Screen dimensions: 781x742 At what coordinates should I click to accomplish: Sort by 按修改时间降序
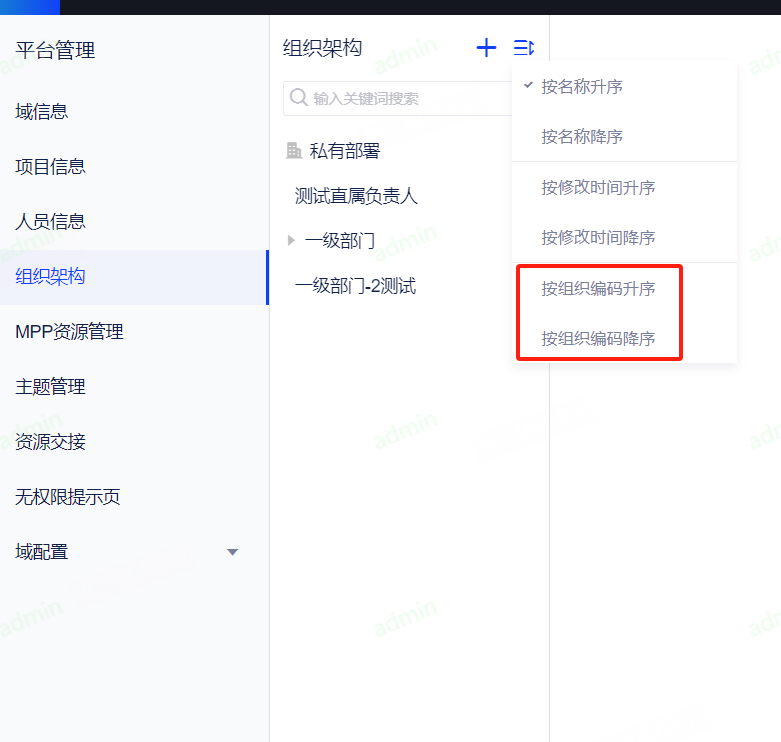coord(598,238)
